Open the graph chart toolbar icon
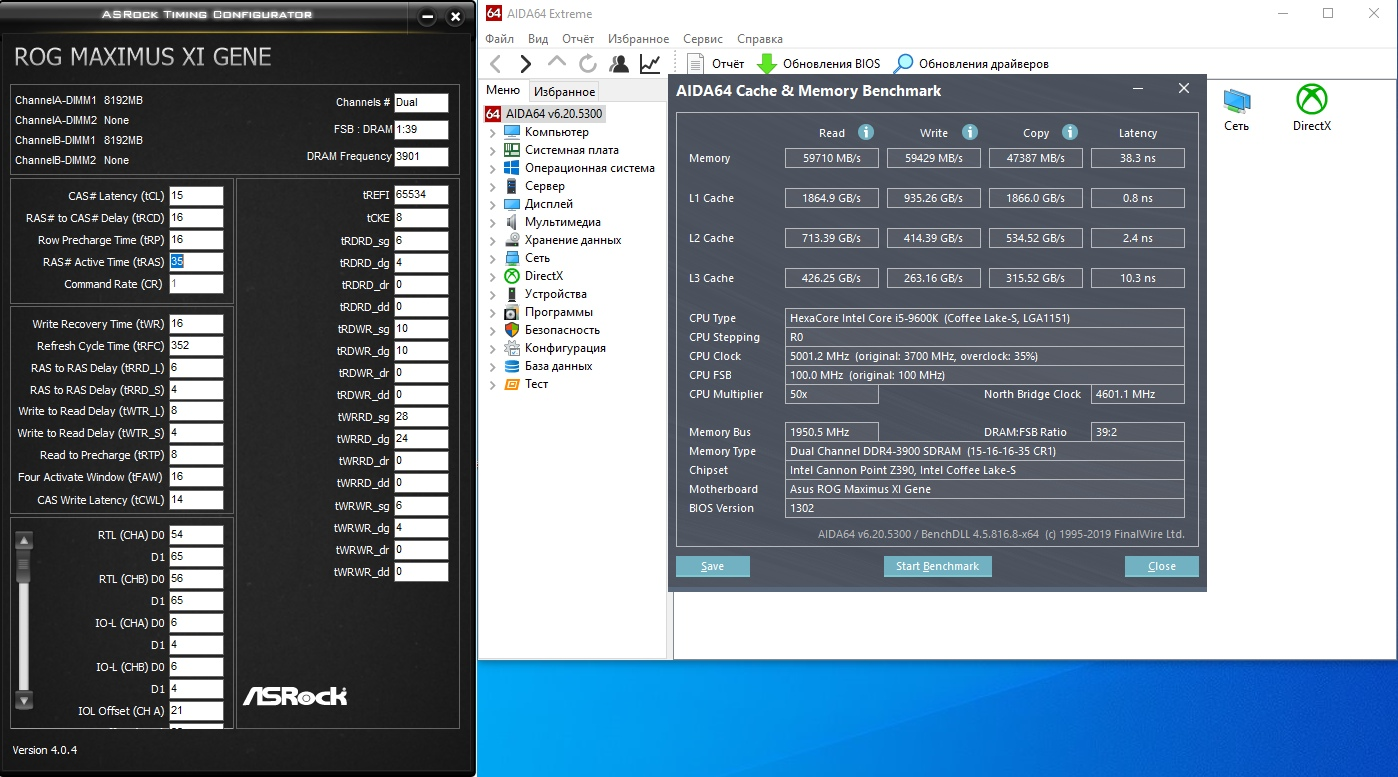This screenshot has width=1398, height=777. (650, 64)
